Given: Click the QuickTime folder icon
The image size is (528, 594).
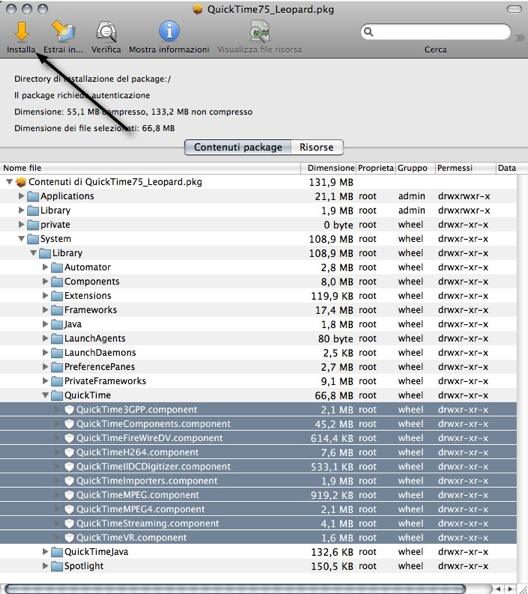Looking at the screenshot, I should [x=57, y=395].
